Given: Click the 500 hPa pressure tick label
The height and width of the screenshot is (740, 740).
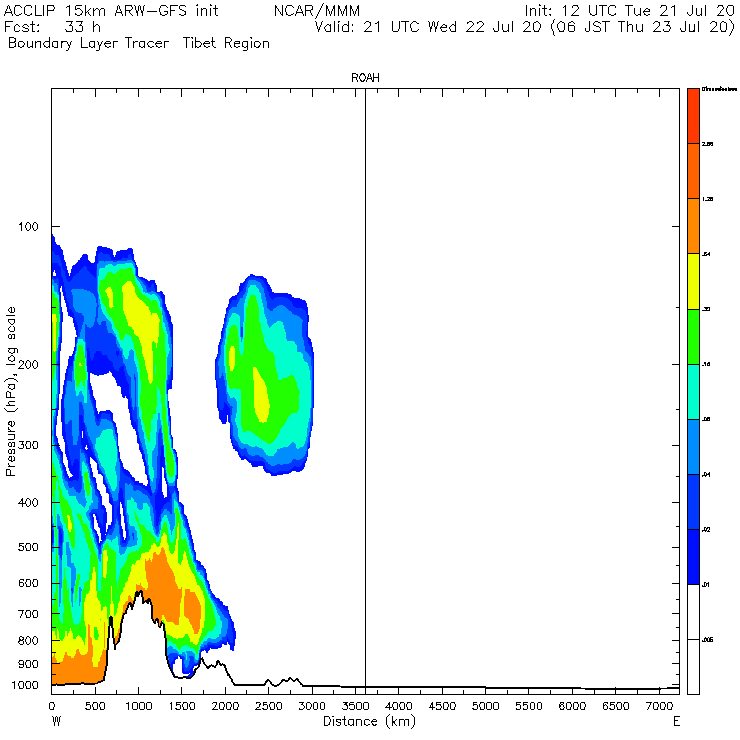Looking at the screenshot, I should point(28,547).
